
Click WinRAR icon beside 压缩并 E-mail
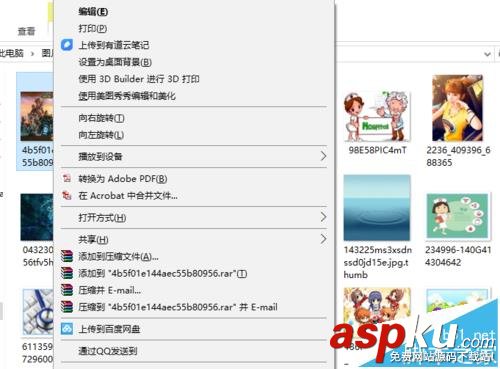tap(67, 290)
